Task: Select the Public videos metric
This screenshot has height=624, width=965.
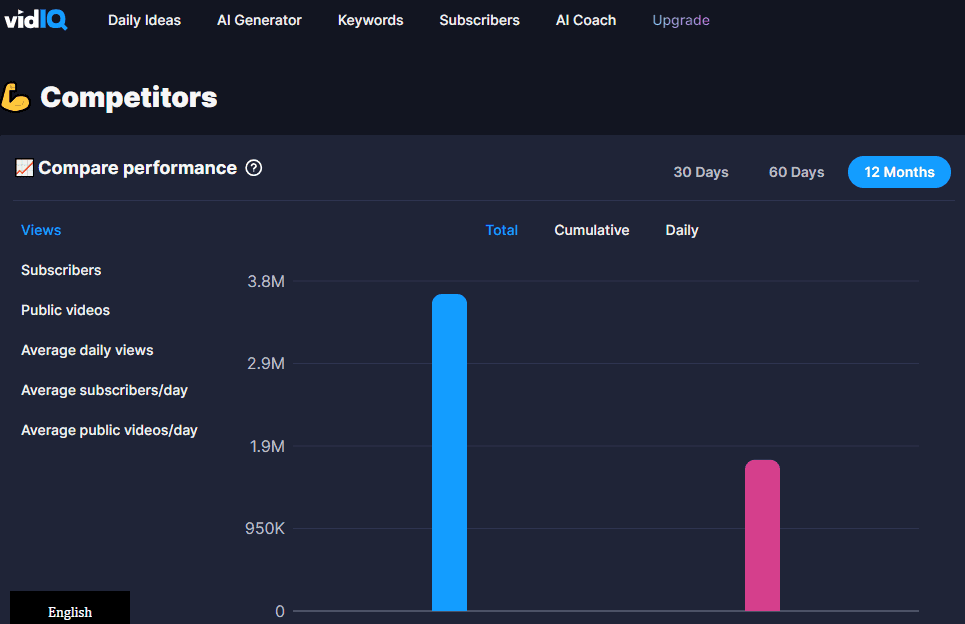Action: coord(65,310)
